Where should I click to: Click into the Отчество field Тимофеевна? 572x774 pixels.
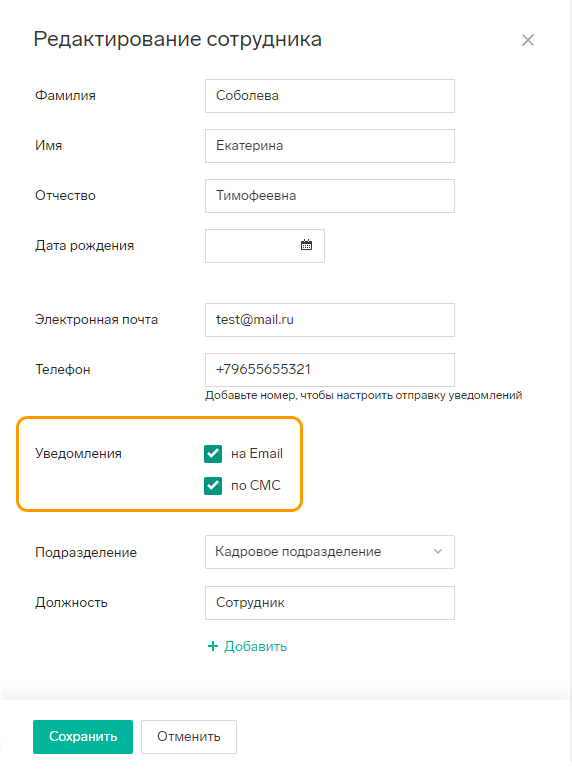pyautogui.click(x=330, y=195)
